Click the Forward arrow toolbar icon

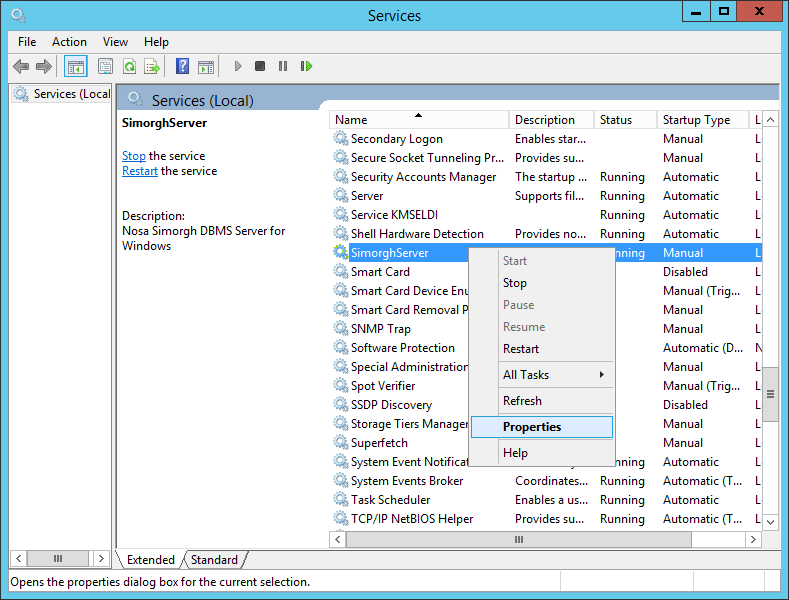tap(44, 66)
